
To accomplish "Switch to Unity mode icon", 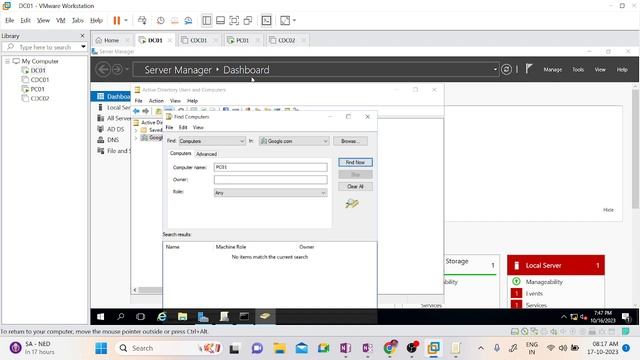I will 248,20.
